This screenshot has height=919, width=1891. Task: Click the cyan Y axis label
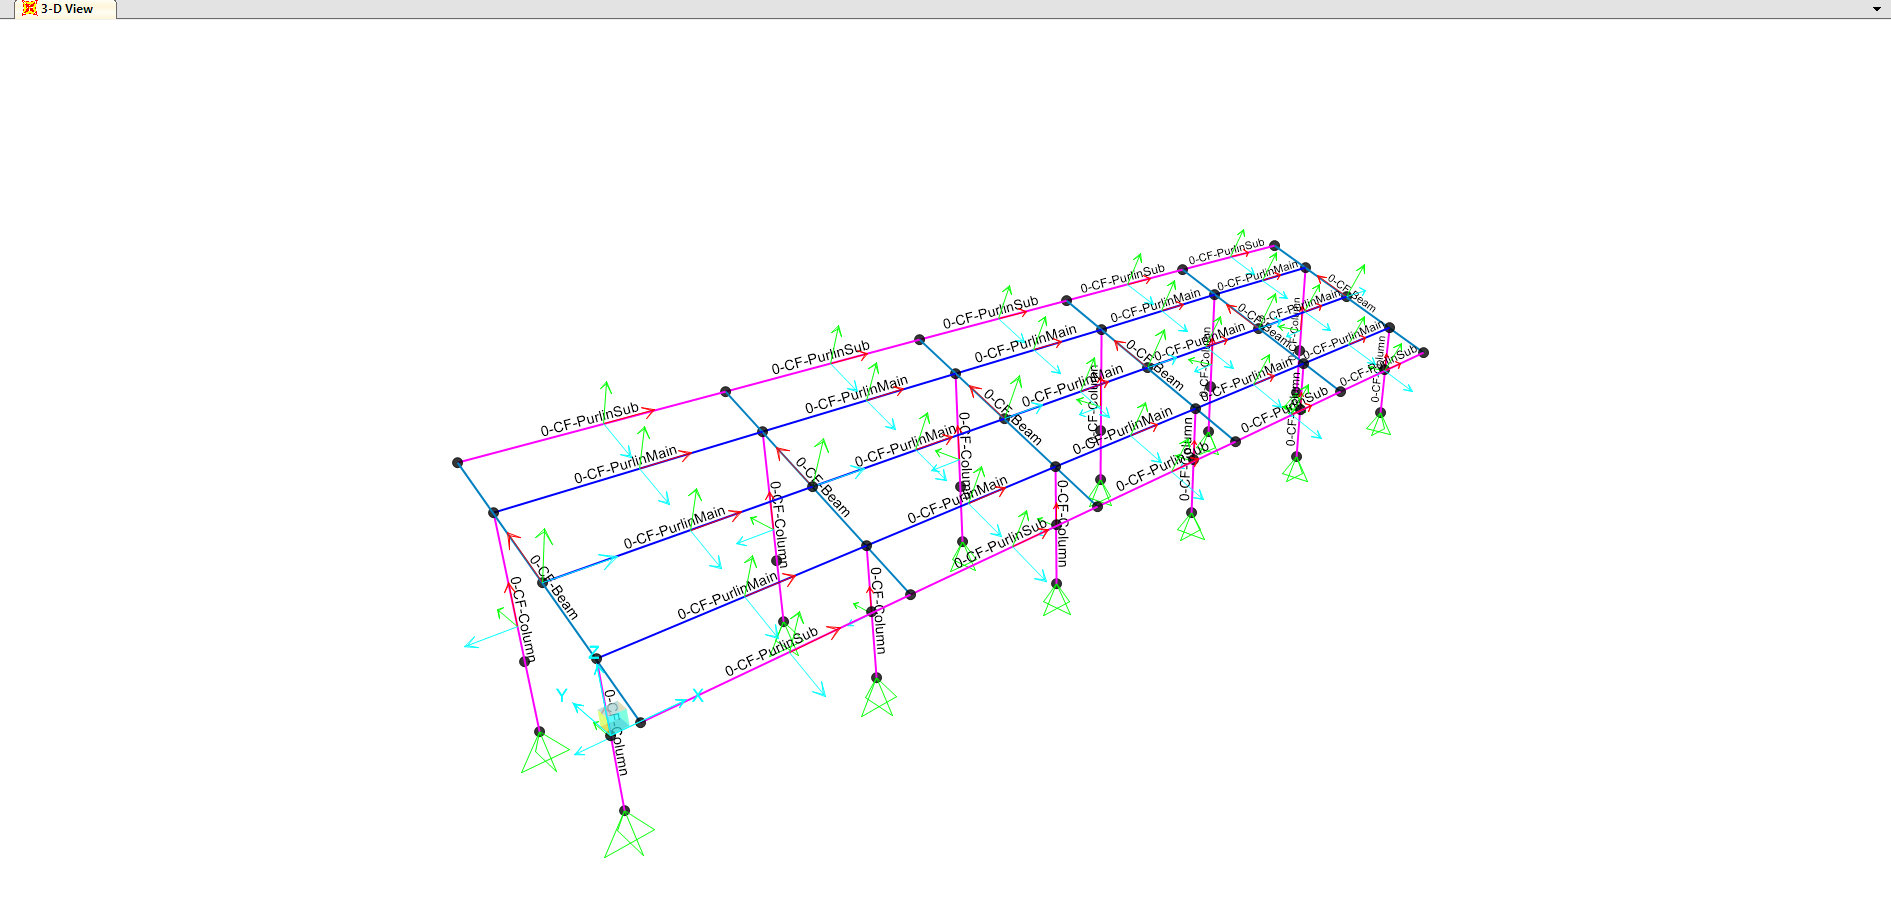[x=562, y=695]
